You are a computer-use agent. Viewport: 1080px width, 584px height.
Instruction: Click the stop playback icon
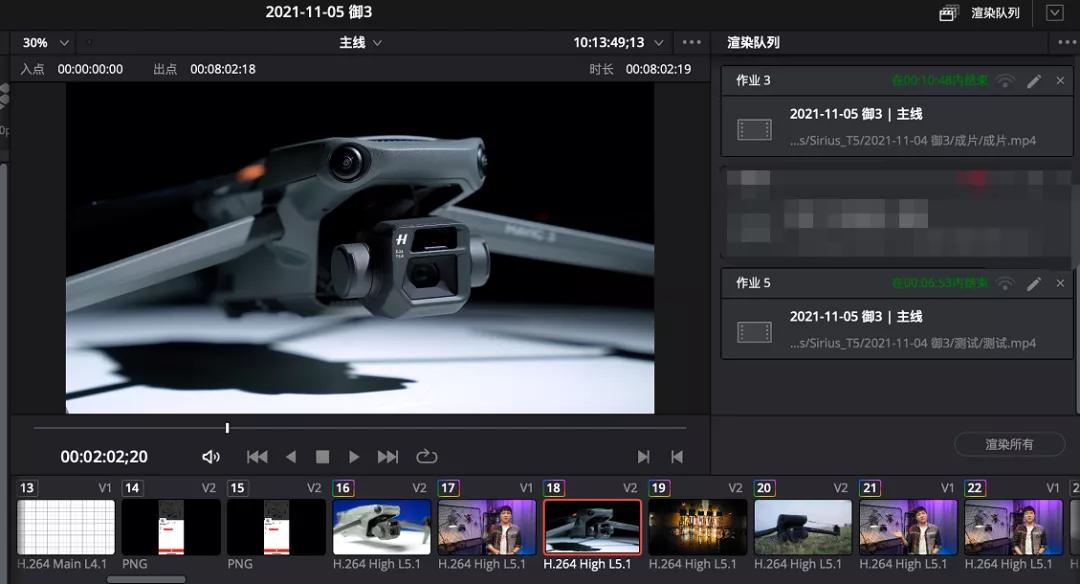click(x=322, y=456)
